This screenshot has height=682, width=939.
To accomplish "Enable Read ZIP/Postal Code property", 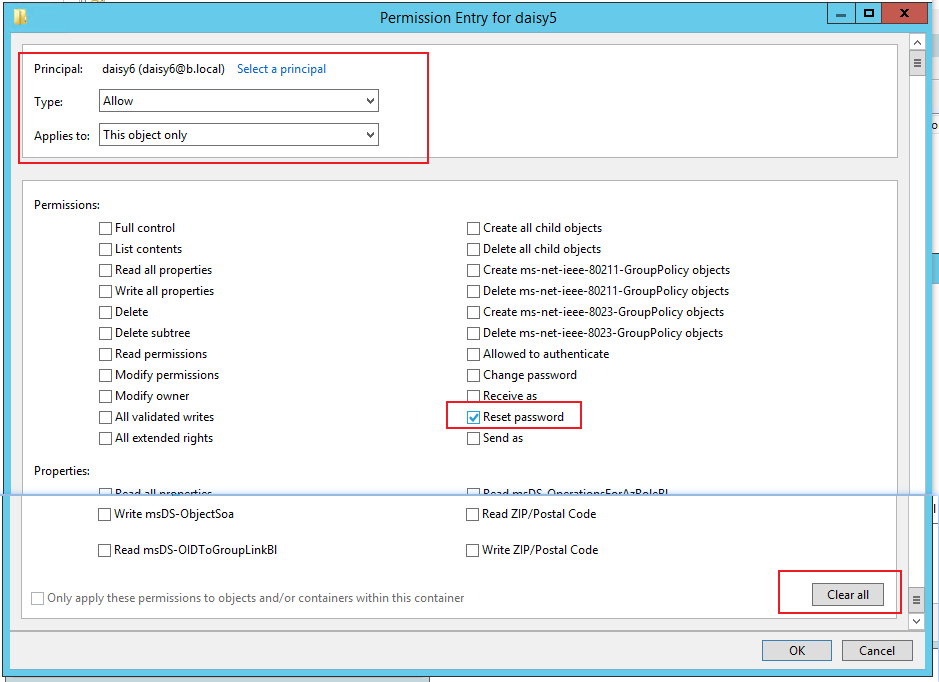I will [x=472, y=514].
